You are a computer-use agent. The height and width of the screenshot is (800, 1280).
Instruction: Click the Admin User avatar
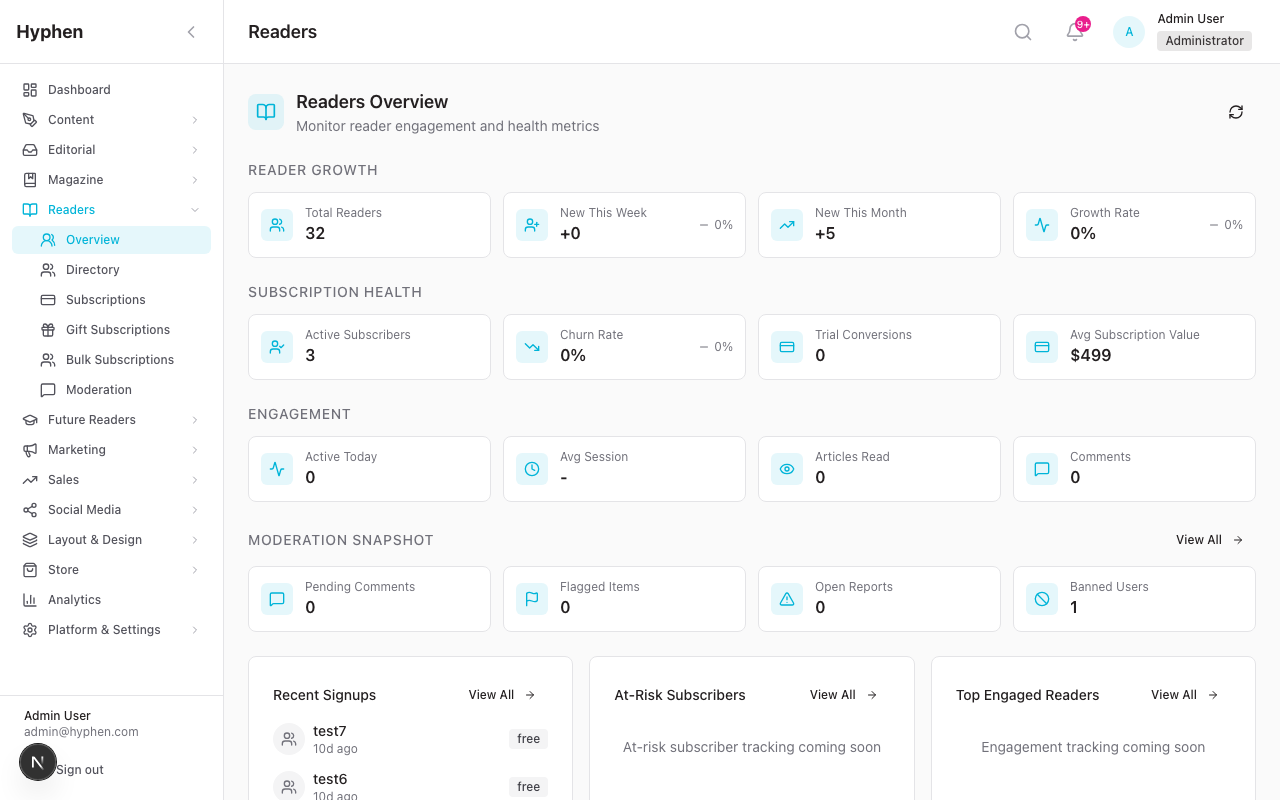1128,31
